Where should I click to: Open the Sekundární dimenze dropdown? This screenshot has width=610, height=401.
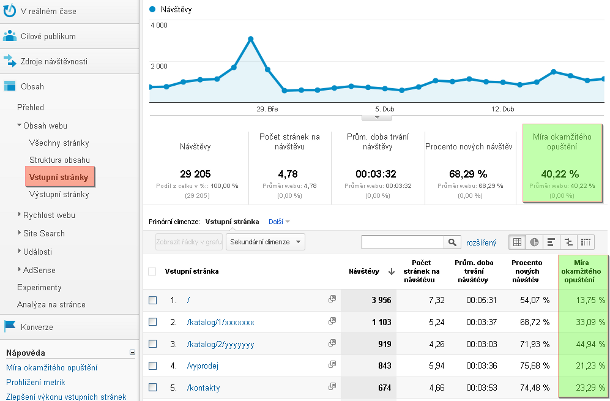pyautogui.click(x=265, y=242)
